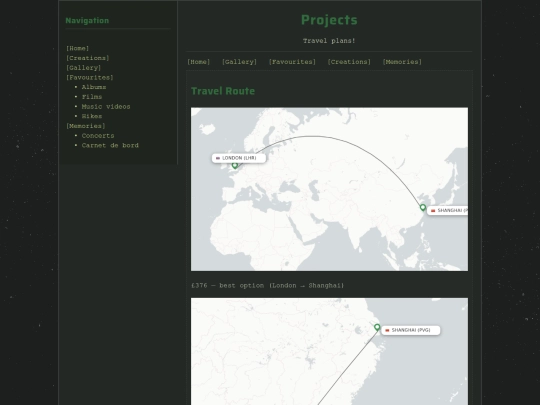This screenshot has width=540, height=405.
Task: Click the 'Travel plans!' subtitle
Action: click(x=329, y=41)
